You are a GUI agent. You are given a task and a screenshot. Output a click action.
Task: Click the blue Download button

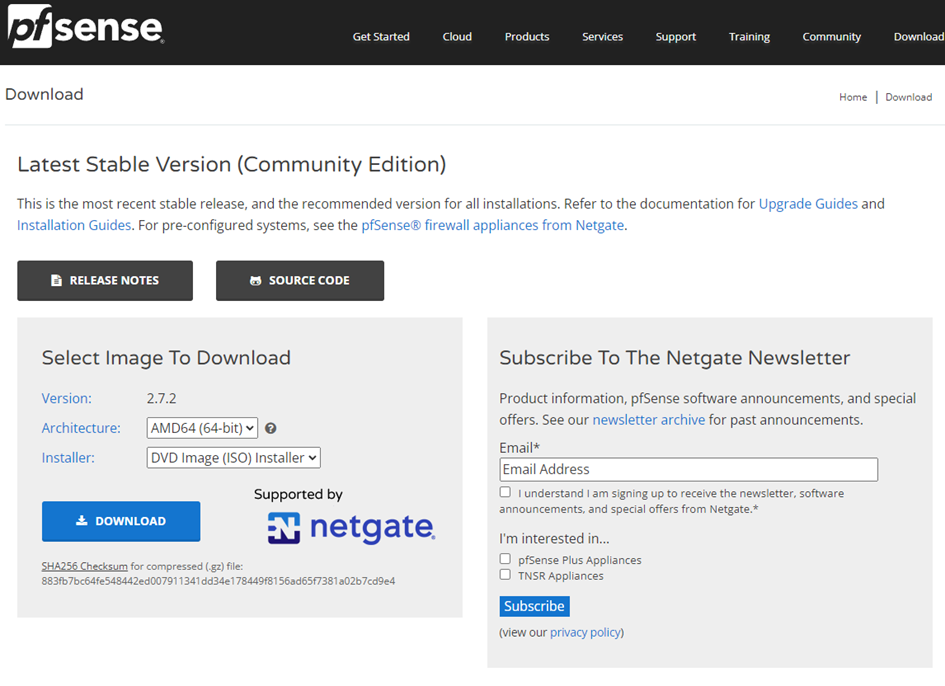click(121, 521)
